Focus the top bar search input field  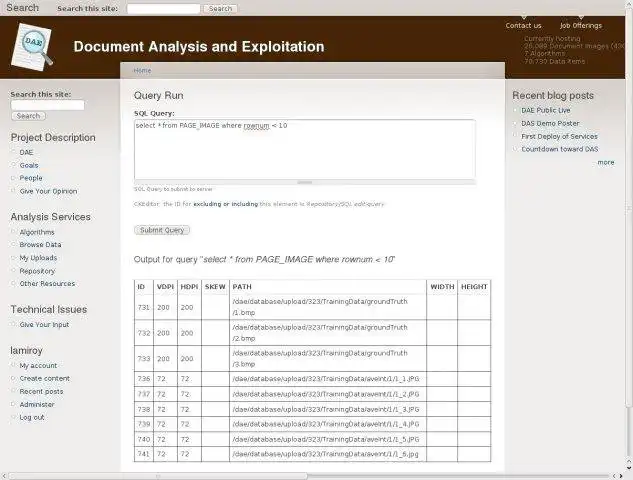coord(163,8)
